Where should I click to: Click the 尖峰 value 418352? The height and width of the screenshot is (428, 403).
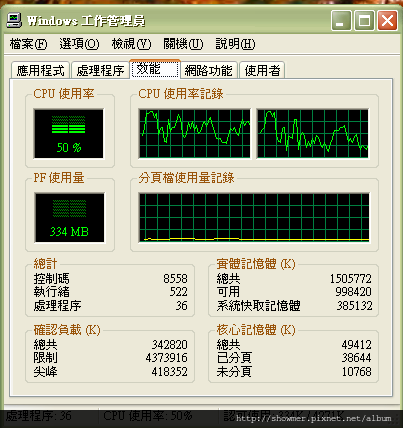coord(170,371)
